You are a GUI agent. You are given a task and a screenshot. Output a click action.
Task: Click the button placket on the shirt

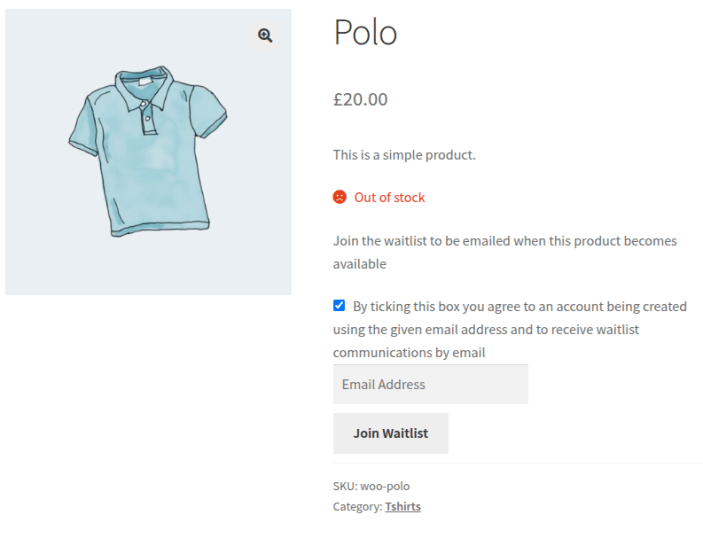click(147, 115)
